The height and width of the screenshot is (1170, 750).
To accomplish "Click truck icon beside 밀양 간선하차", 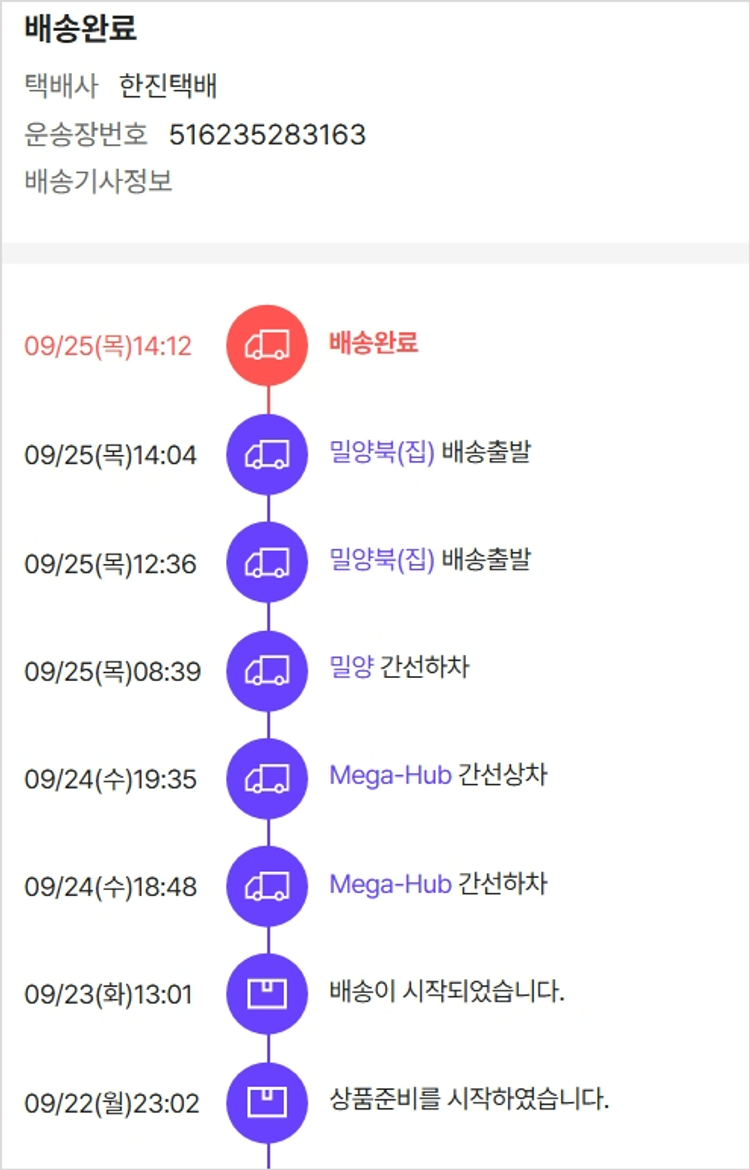I will 267,670.
